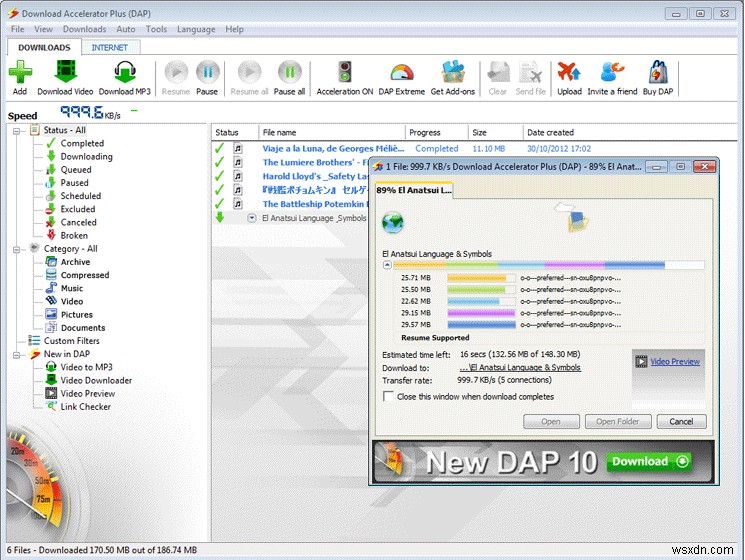
Task: Pause all downloads with Pause all
Action: click(290, 73)
